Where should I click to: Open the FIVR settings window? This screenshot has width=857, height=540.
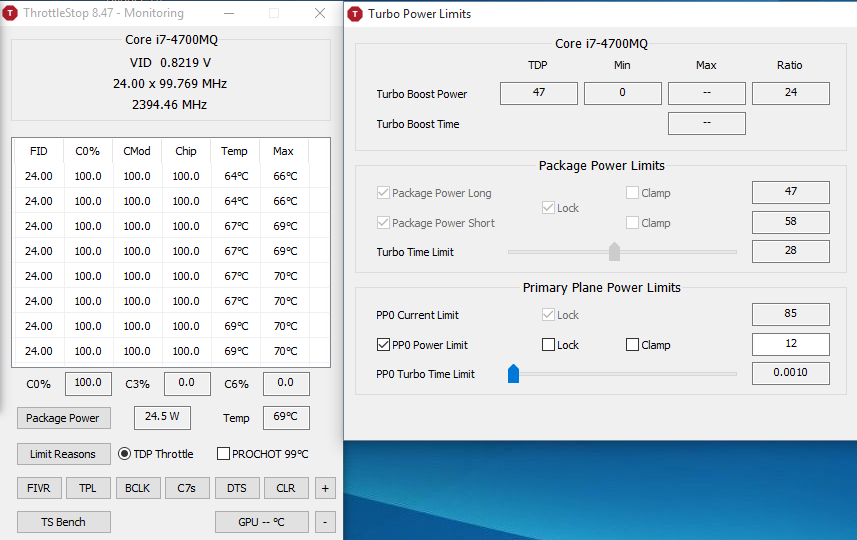(x=38, y=488)
